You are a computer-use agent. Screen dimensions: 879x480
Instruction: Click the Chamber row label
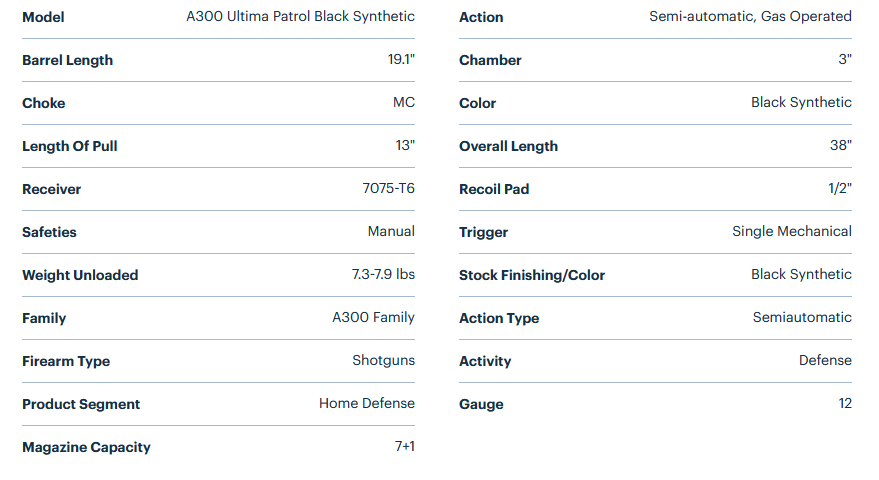(490, 60)
